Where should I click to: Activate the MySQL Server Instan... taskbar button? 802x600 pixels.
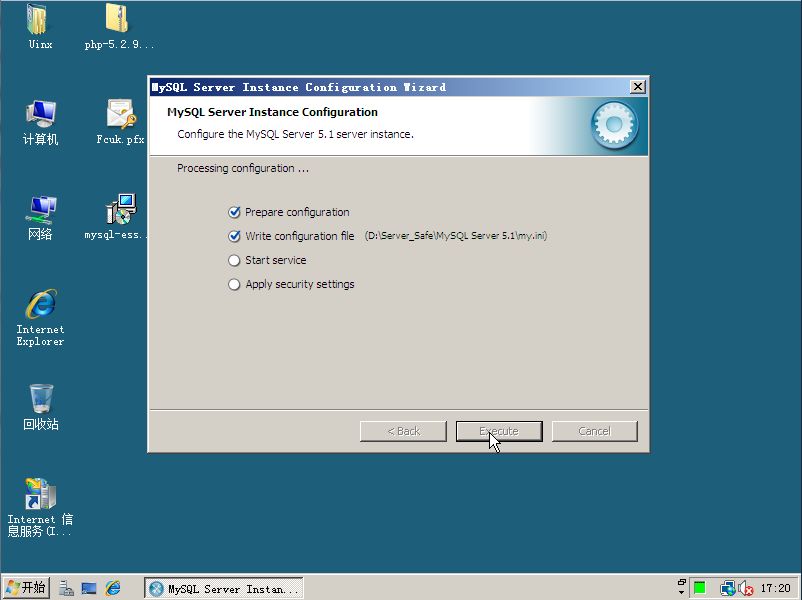point(224,589)
